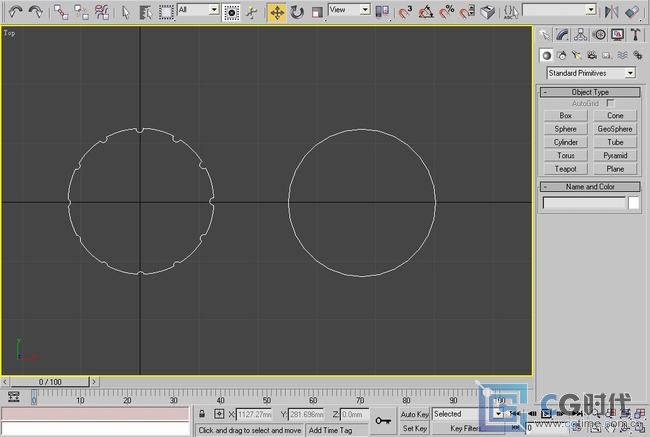Switch to the Create command panel tab
Image resolution: width=650 pixels, height=437 pixels.
click(544, 35)
